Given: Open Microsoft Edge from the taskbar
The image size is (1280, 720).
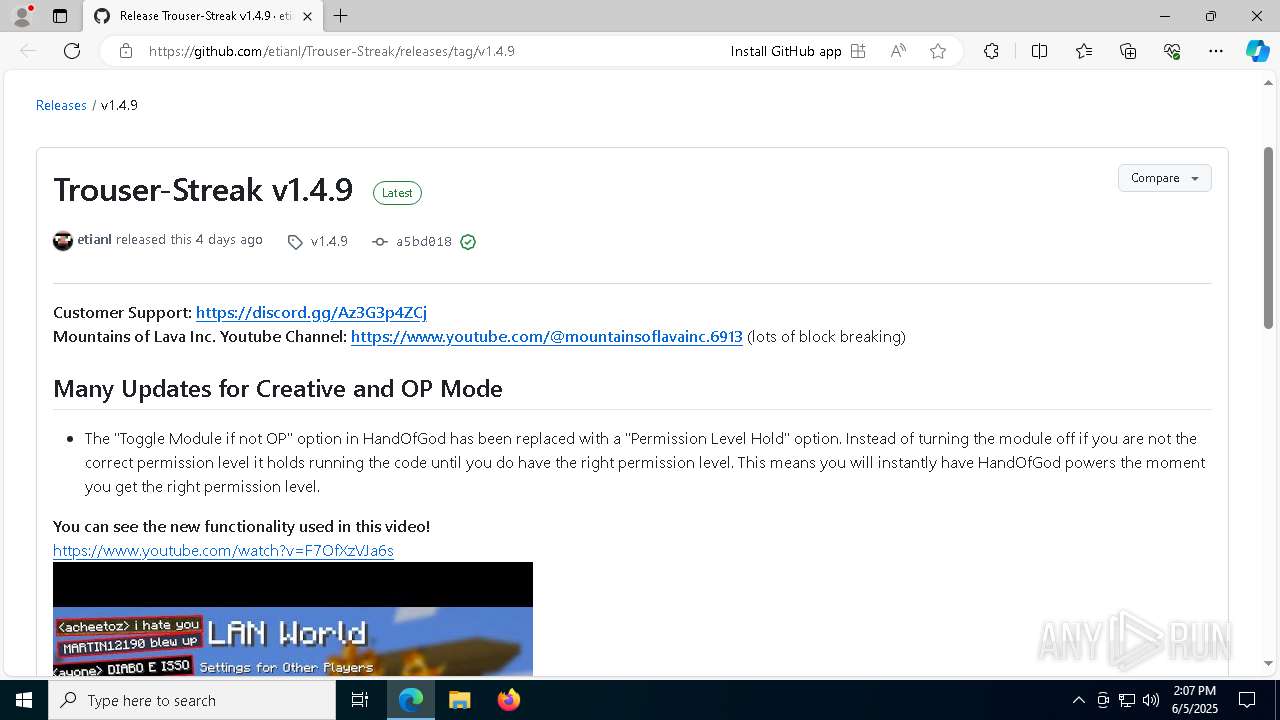Looking at the screenshot, I should pyautogui.click(x=411, y=700).
